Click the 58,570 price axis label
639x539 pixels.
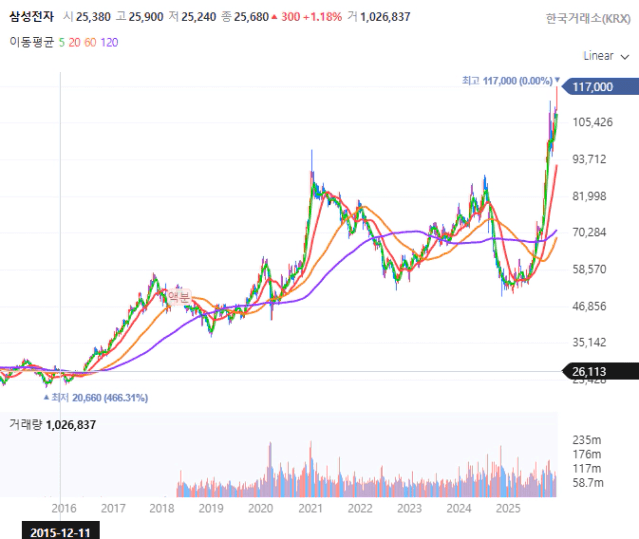pos(589,269)
